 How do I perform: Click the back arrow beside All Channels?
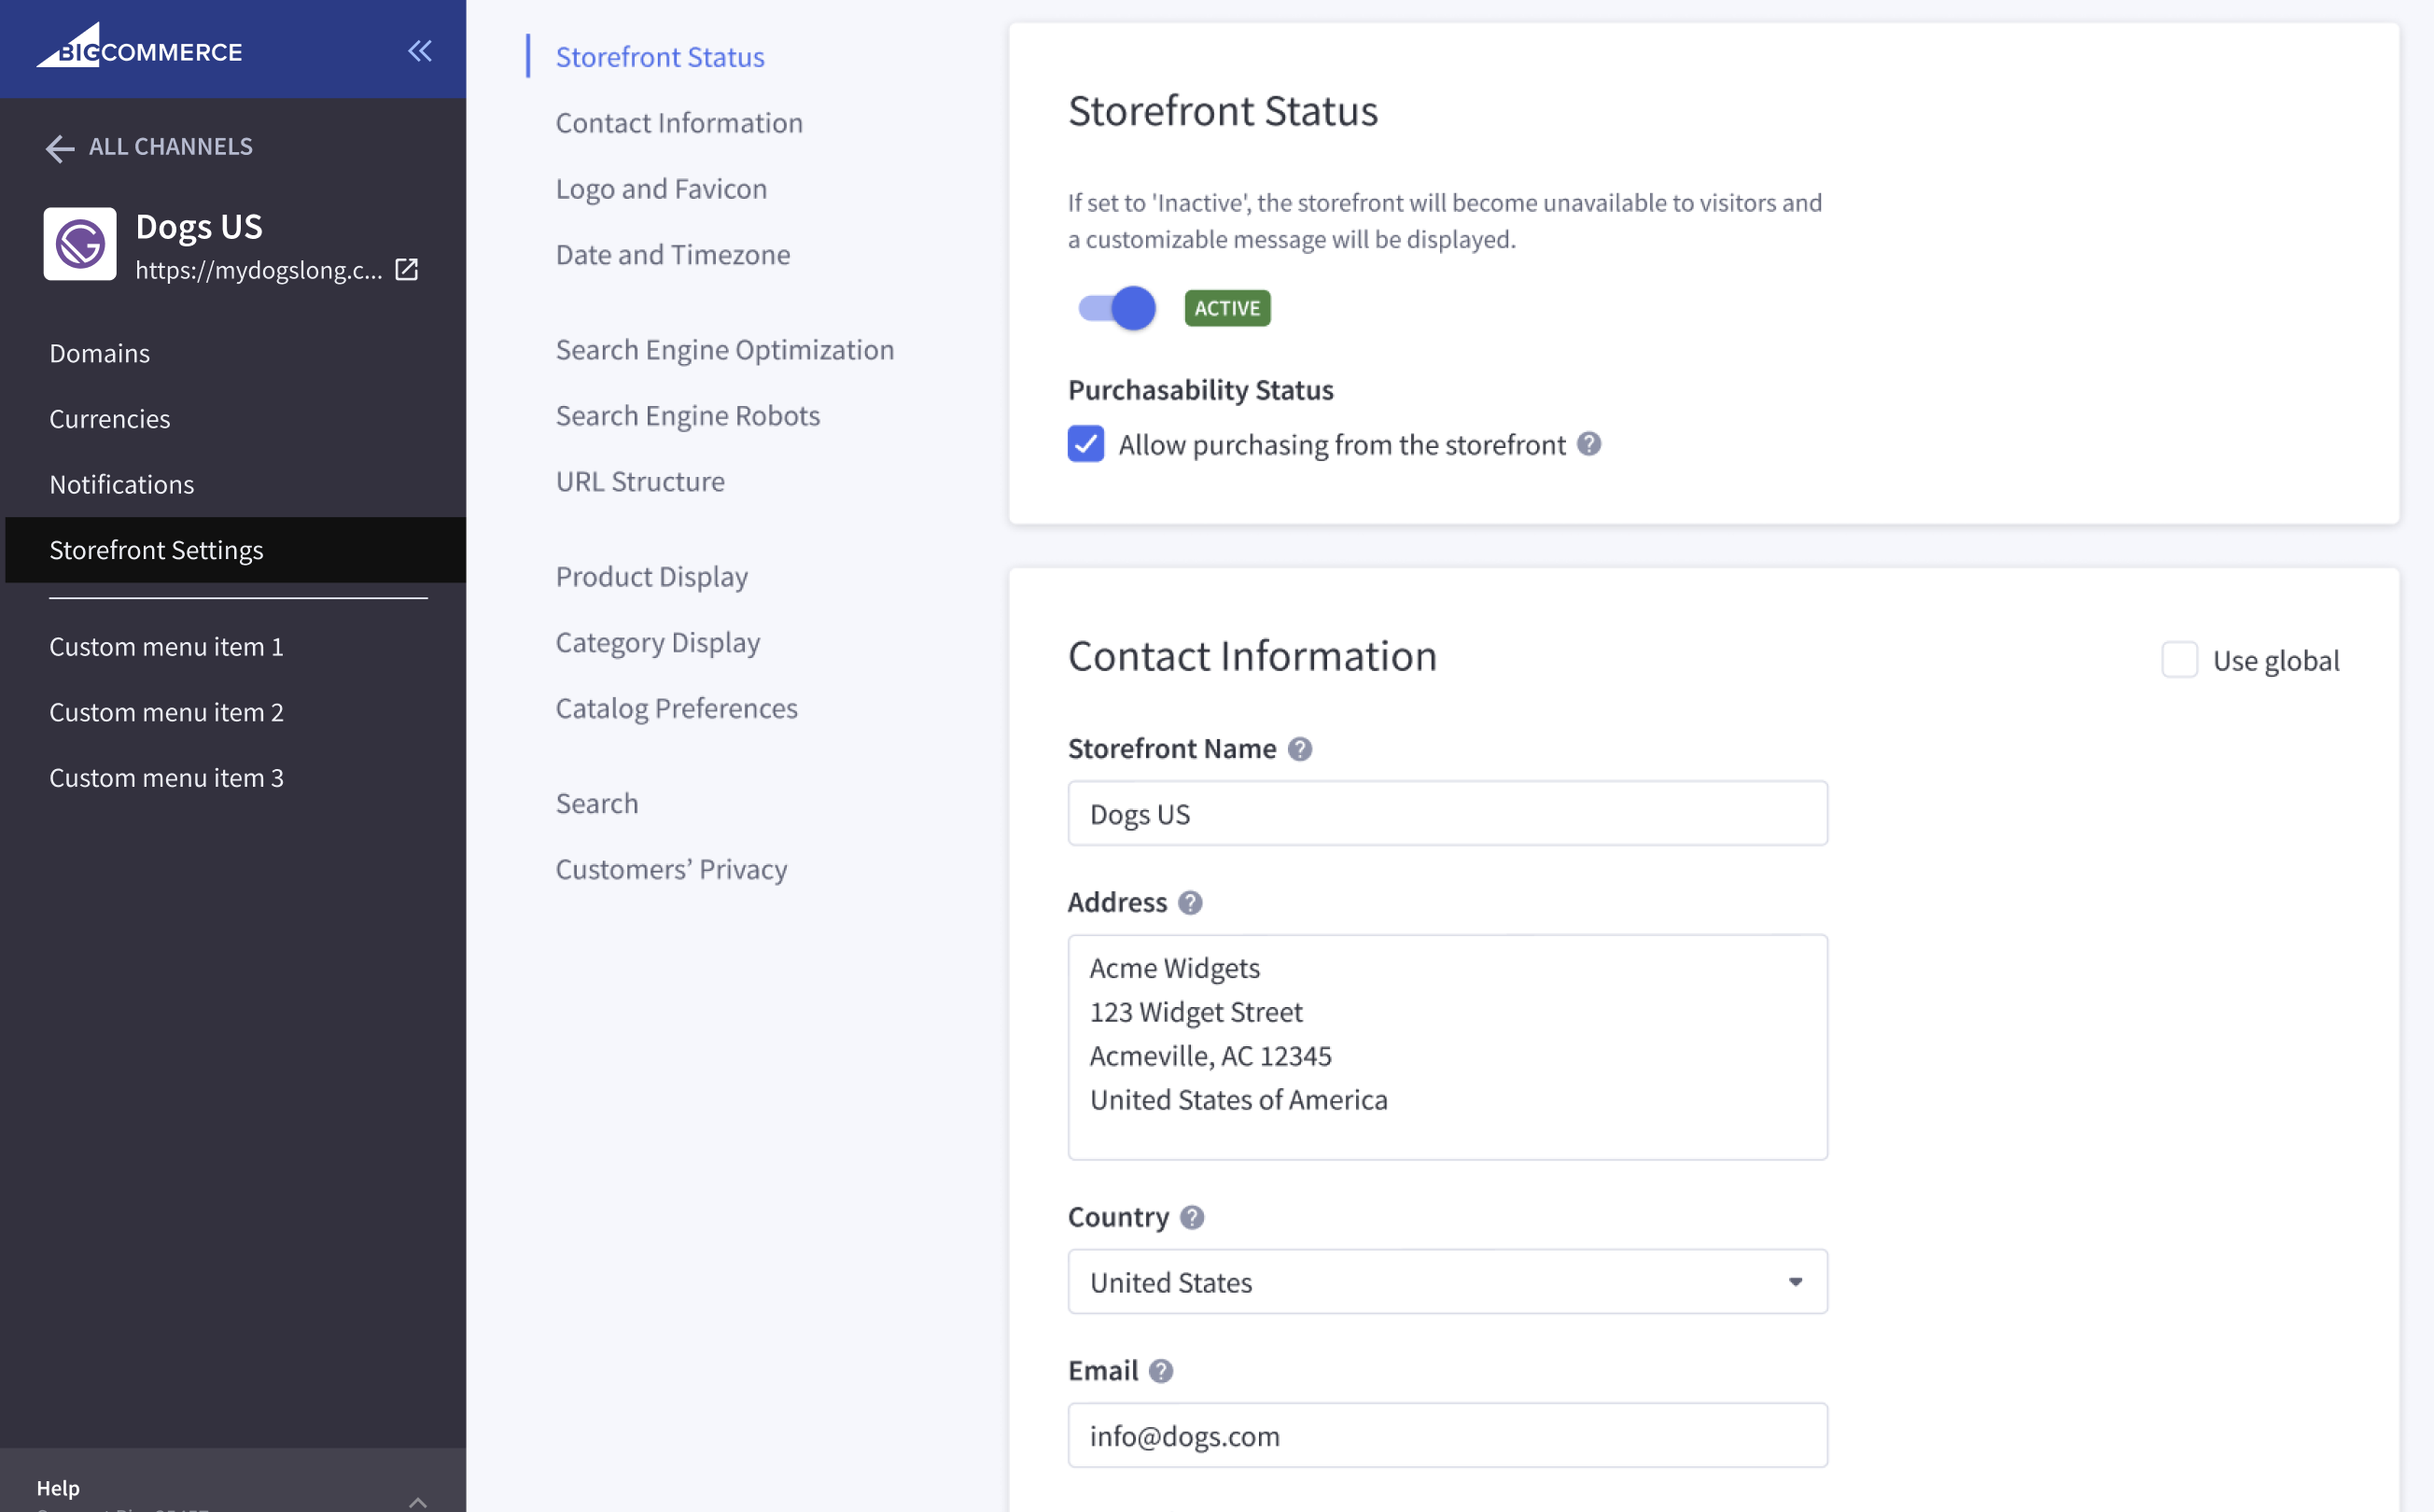tap(60, 148)
